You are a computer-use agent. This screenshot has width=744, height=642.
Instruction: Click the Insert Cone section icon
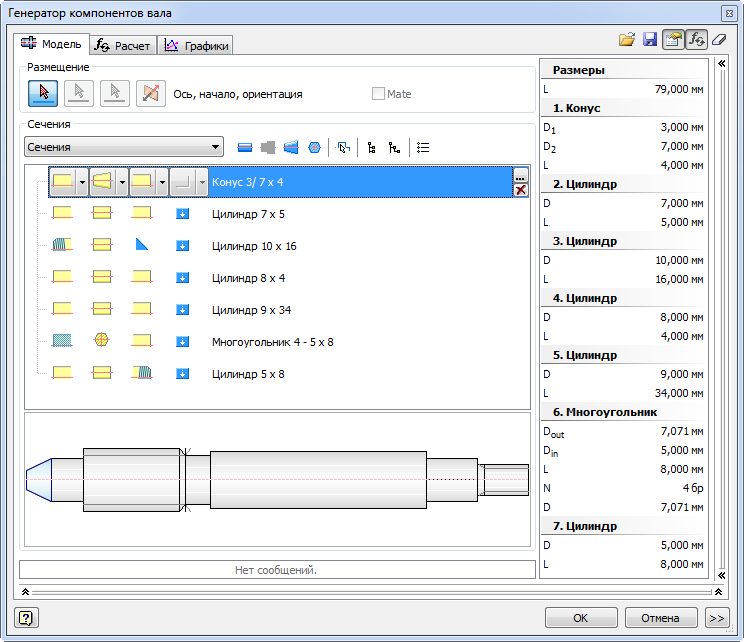click(291, 147)
